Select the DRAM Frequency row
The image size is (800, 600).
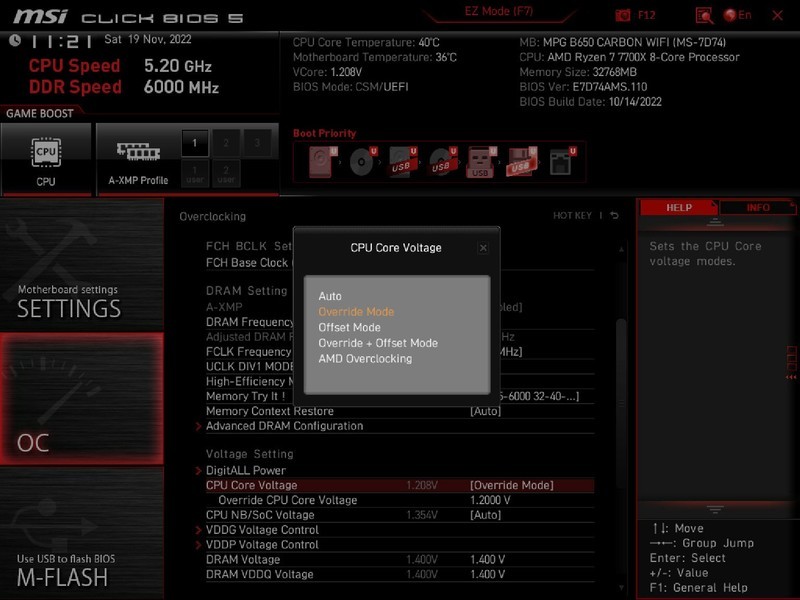pyautogui.click(x=399, y=322)
